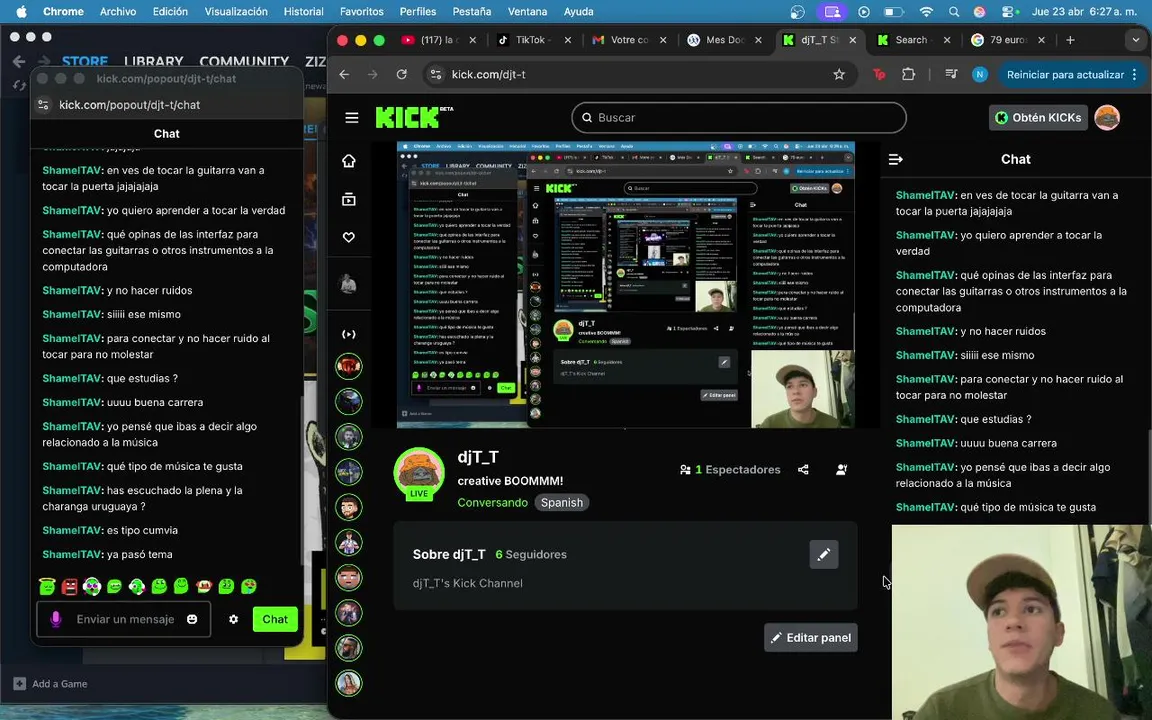Go to Kick home via sidebar house icon
The height and width of the screenshot is (720, 1152).
pos(349,161)
